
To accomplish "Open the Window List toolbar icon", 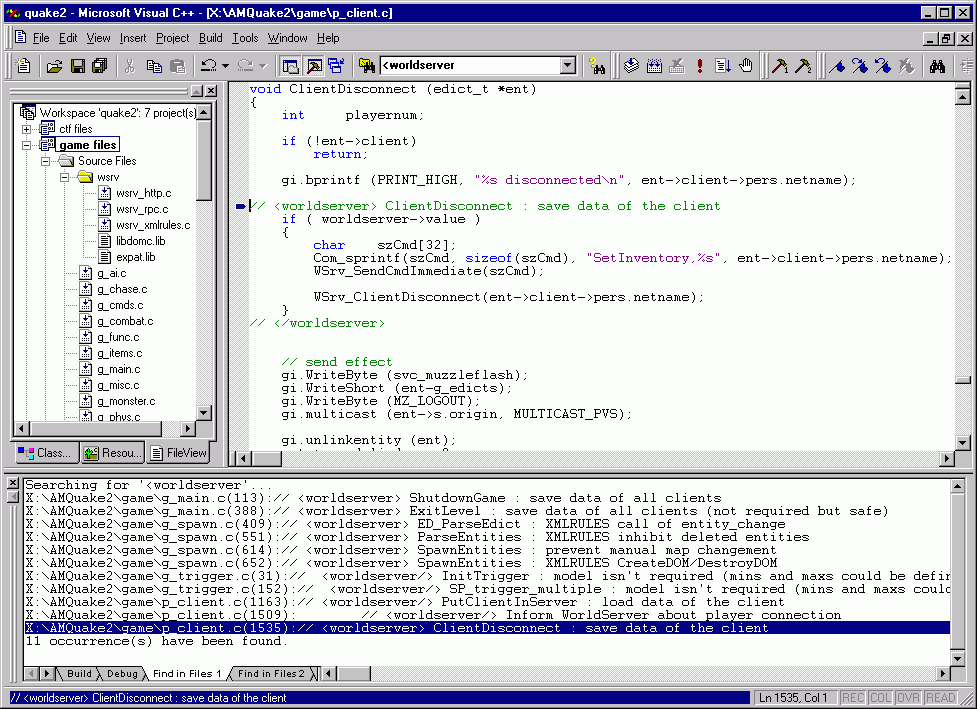I will [336, 65].
